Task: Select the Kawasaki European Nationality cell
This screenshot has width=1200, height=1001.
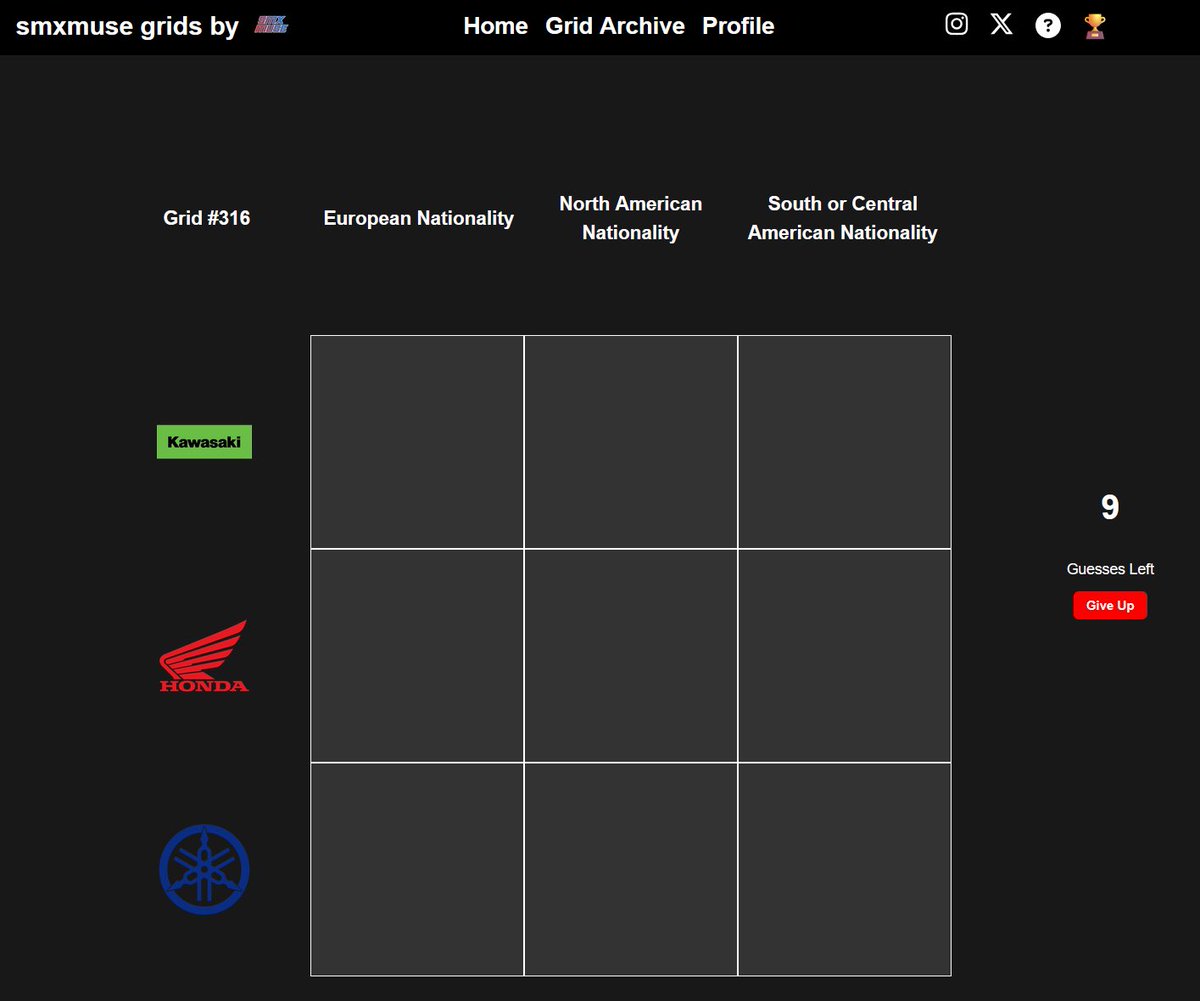Action: pyautogui.click(x=417, y=442)
